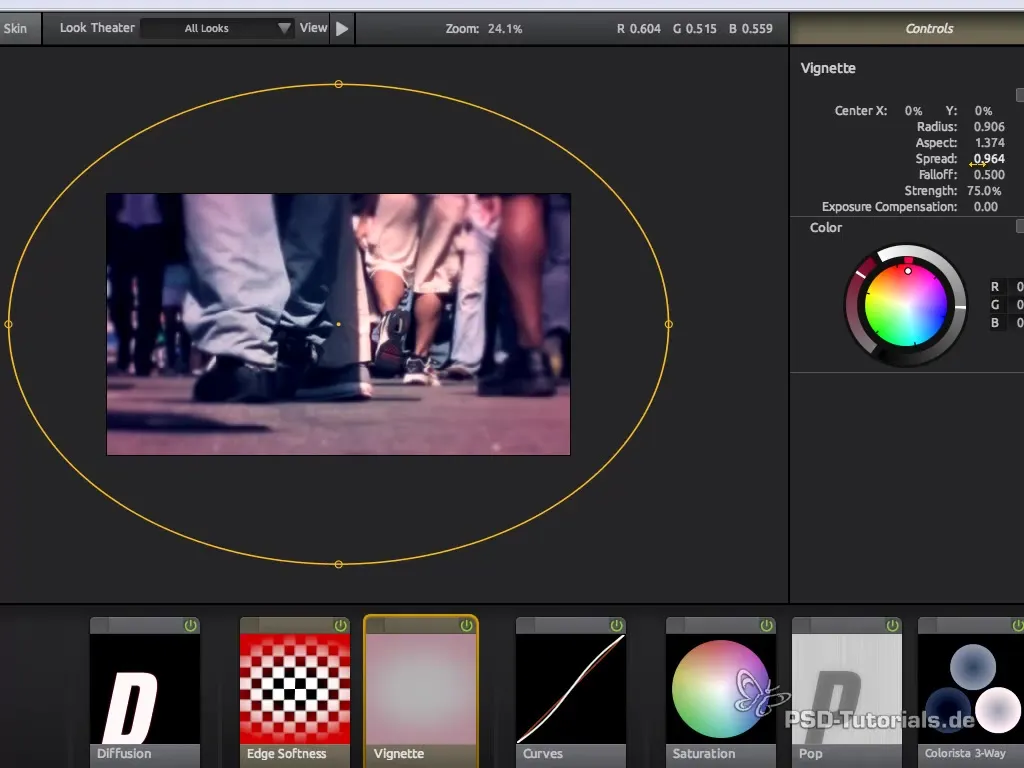Click the Exposure Compensation label
The height and width of the screenshot is (768, 1024).
click(889, 206)
